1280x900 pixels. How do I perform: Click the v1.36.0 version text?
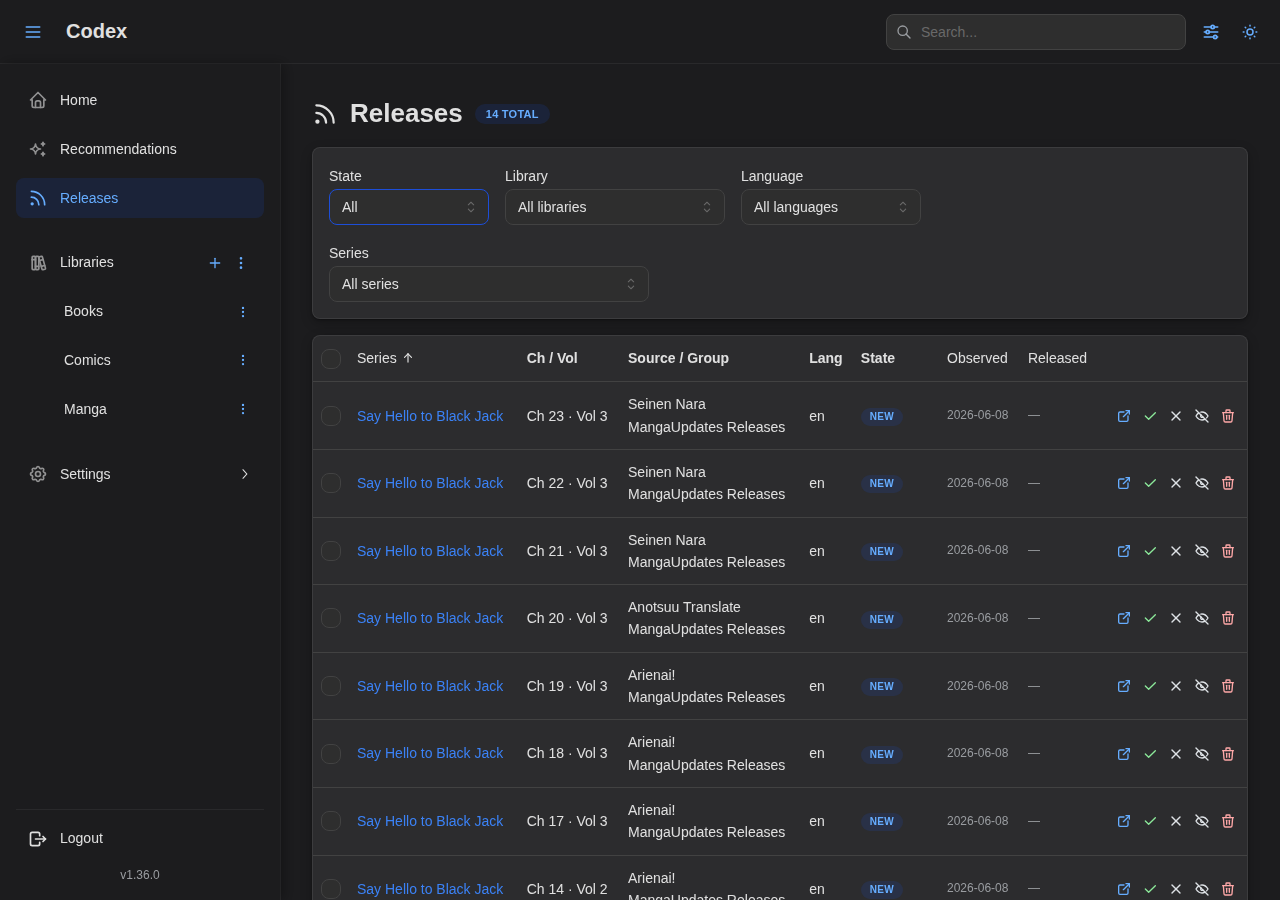click(140, 875)
